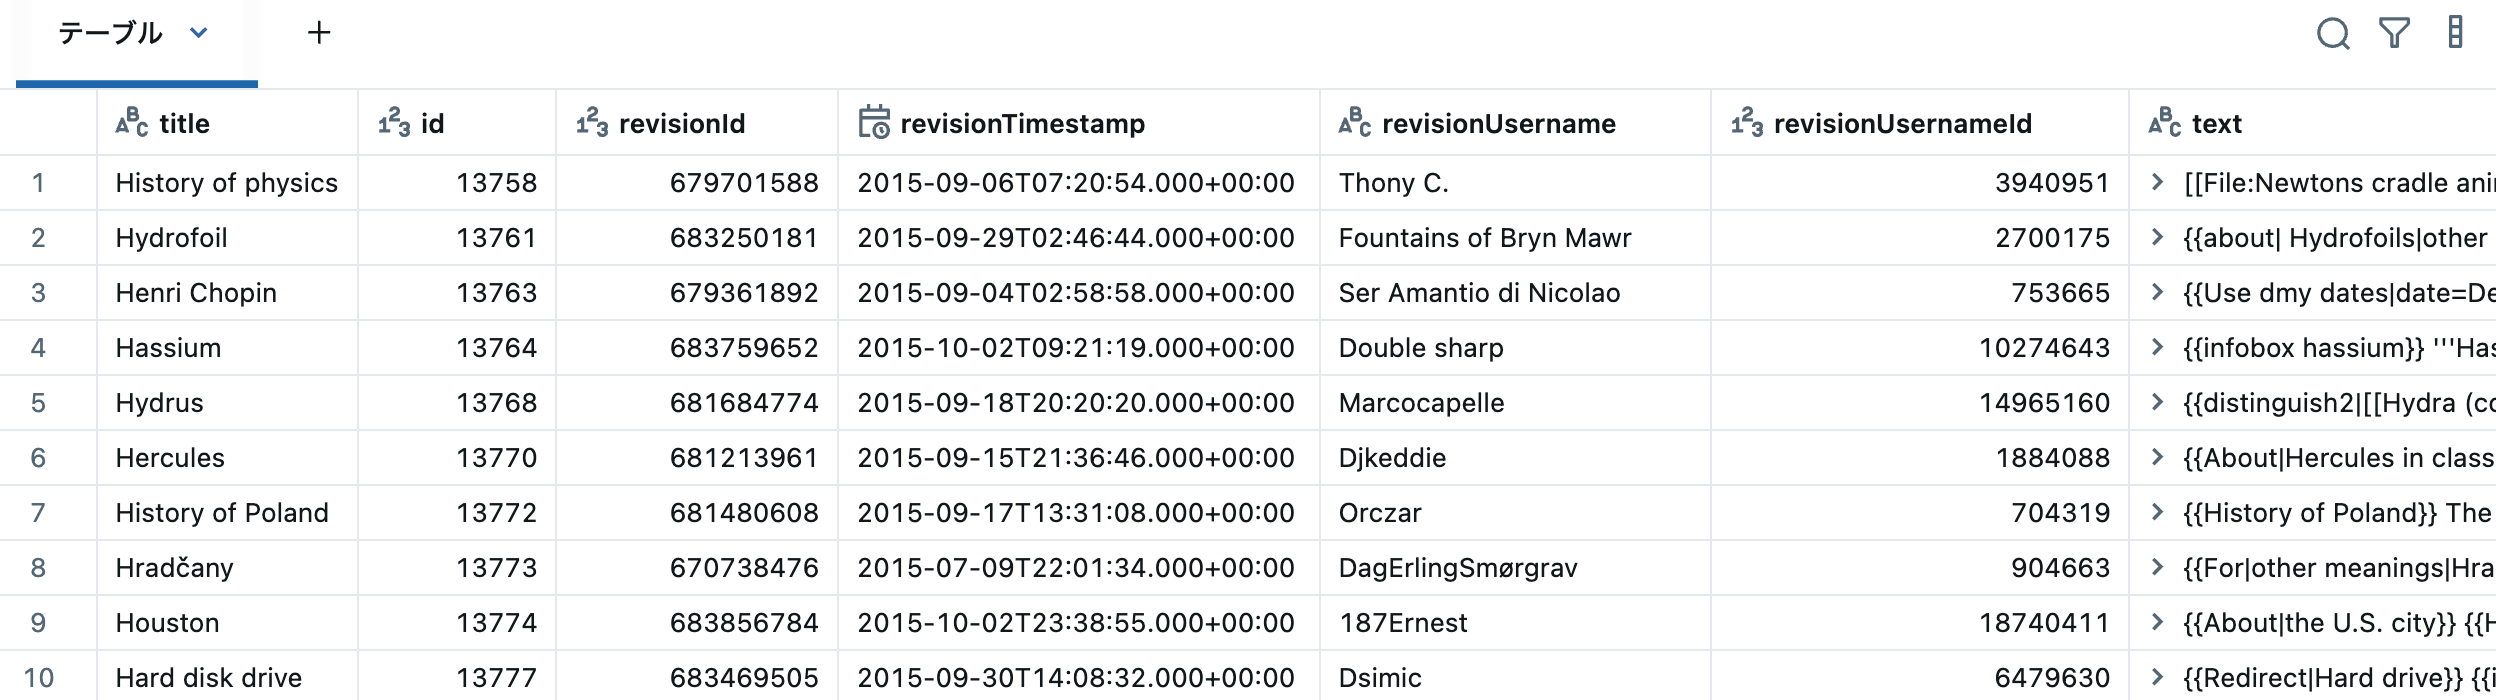
Task: Click the title column header
Action: (227, 123)
